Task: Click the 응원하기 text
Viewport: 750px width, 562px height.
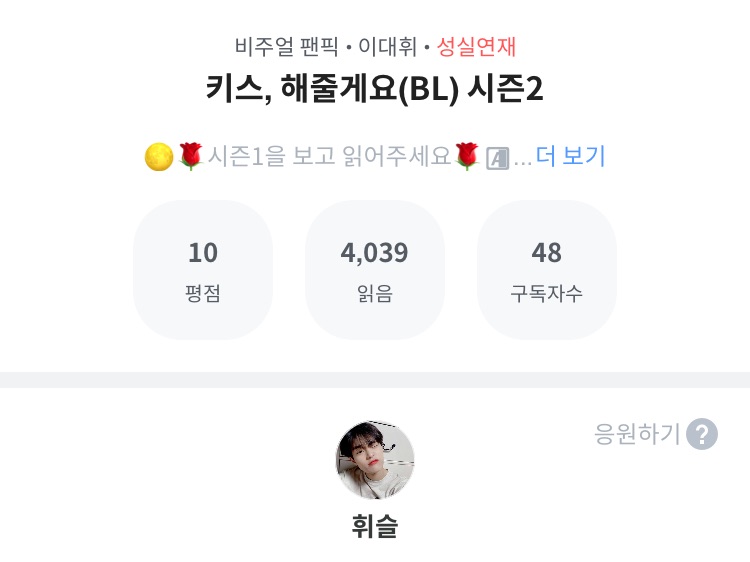Action: click(637, 434)
